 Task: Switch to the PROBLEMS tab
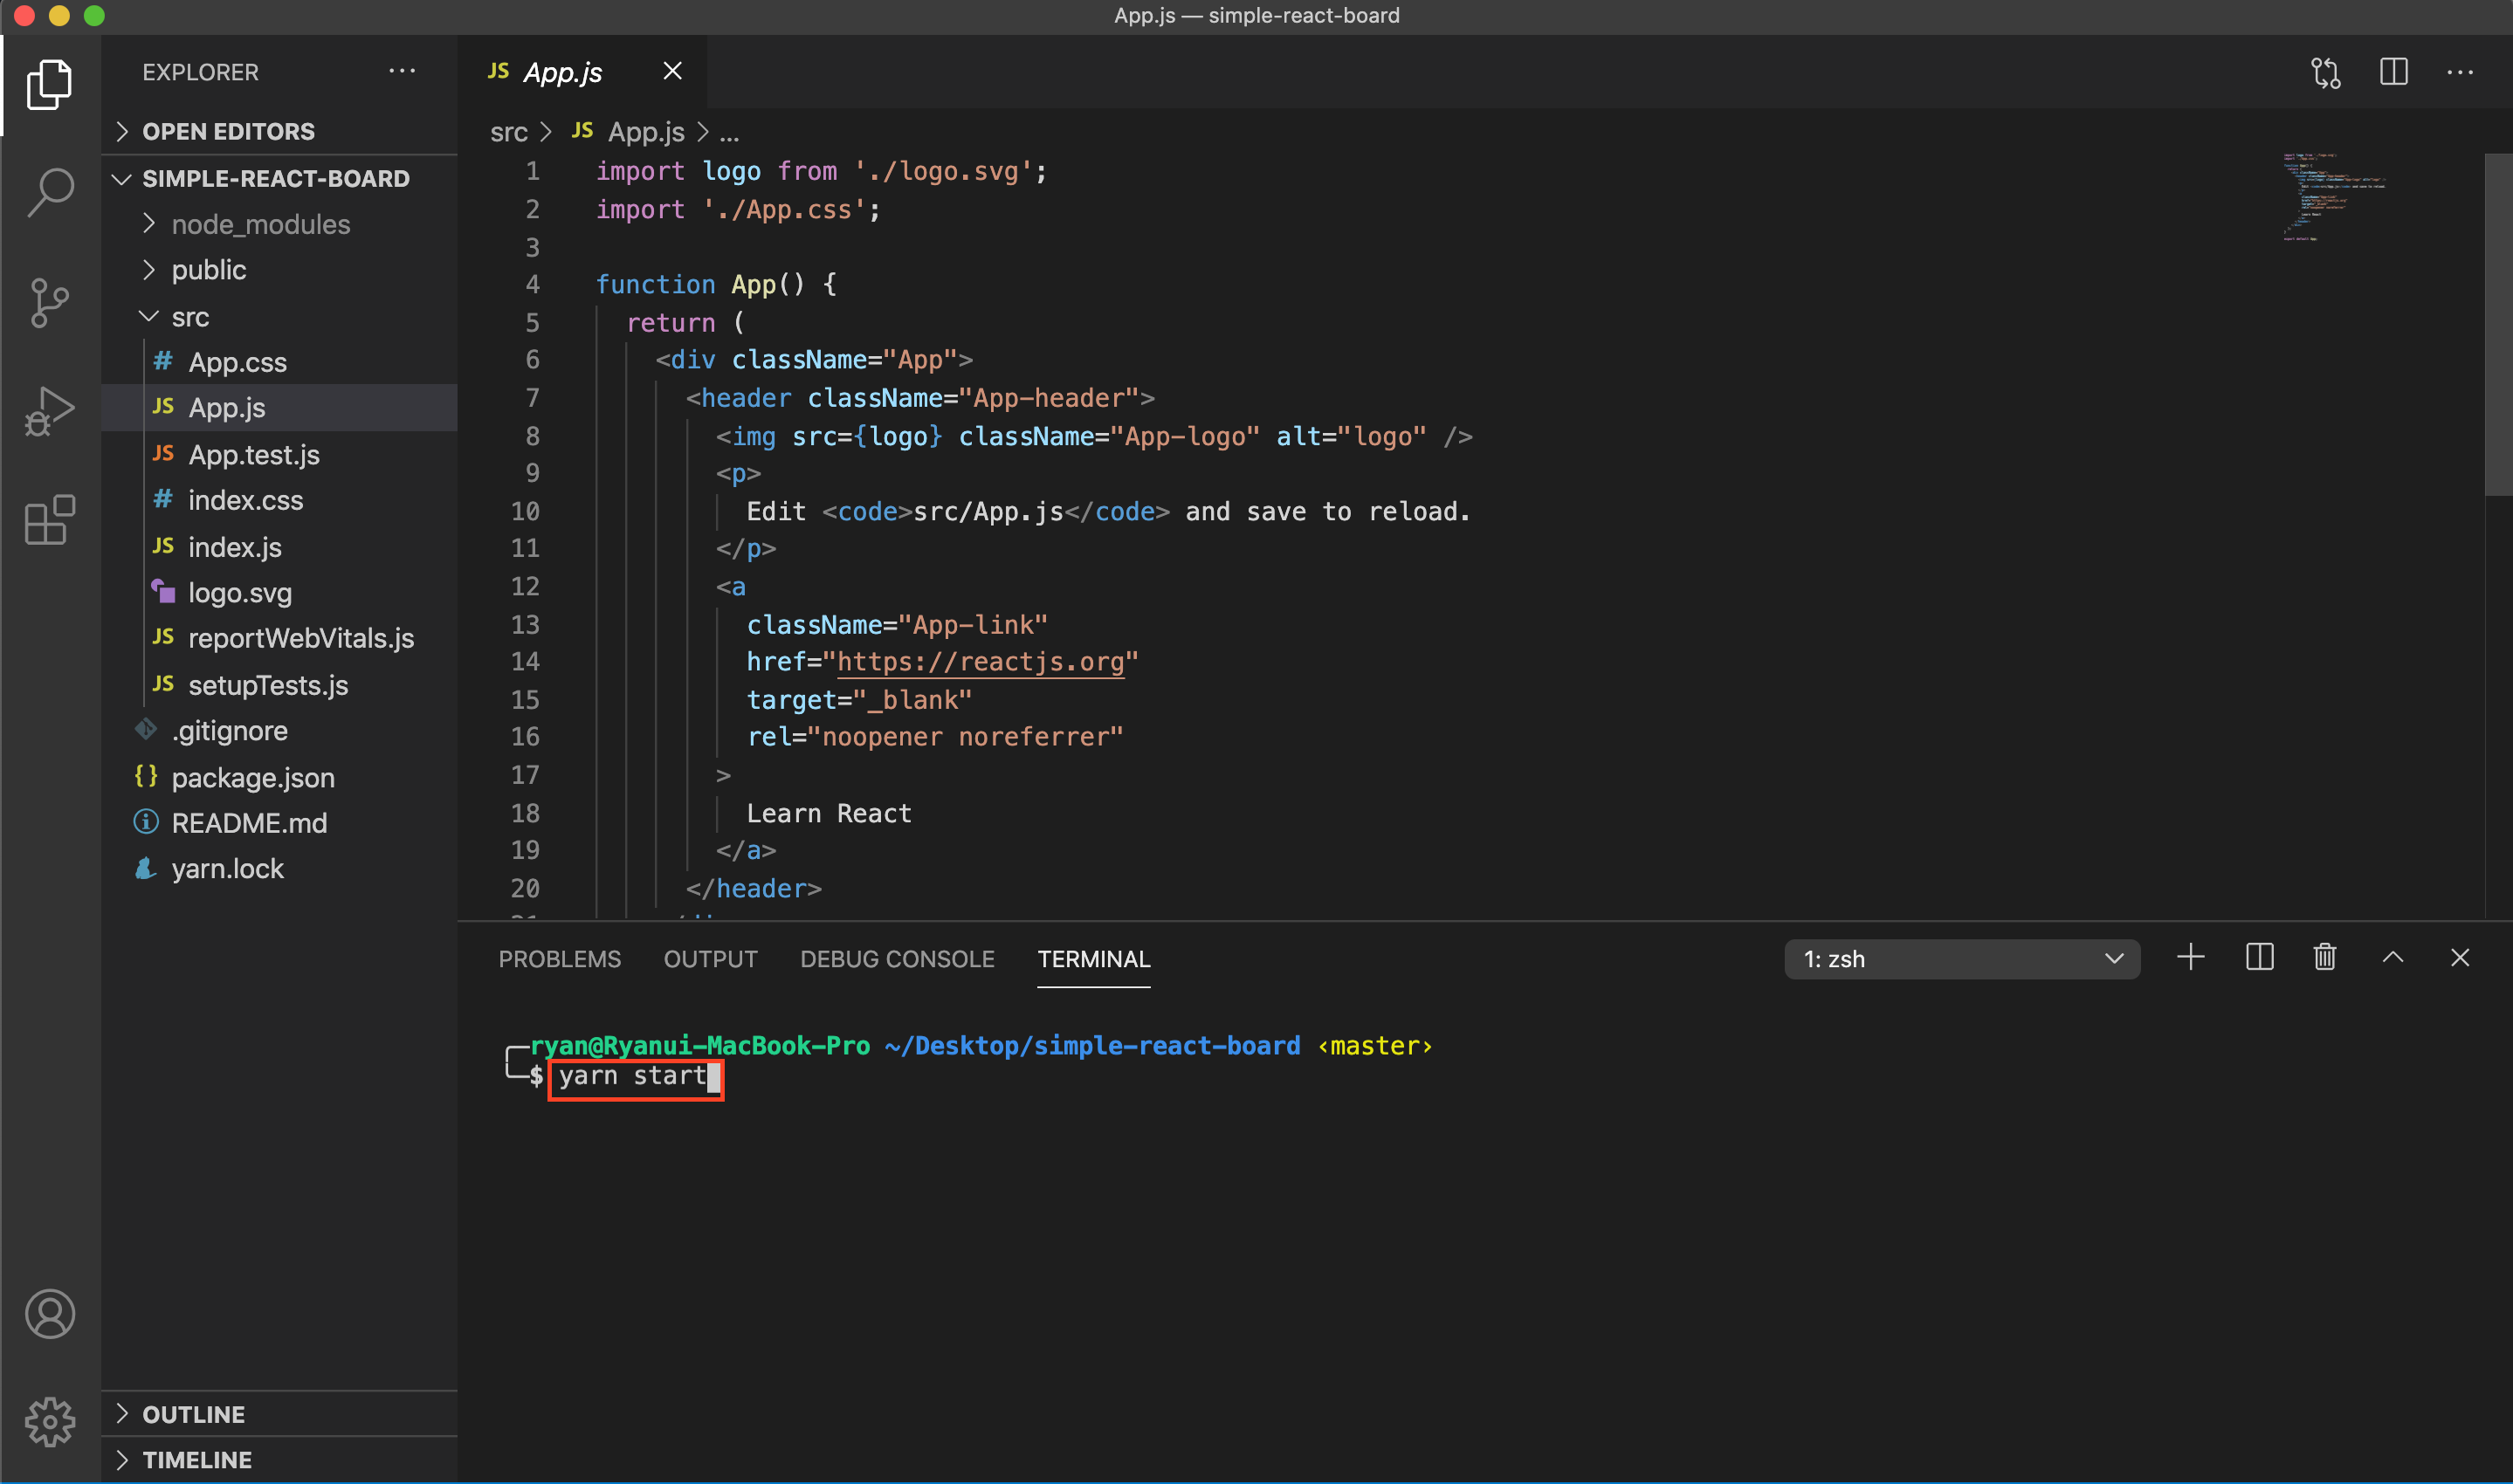(559, 959)
